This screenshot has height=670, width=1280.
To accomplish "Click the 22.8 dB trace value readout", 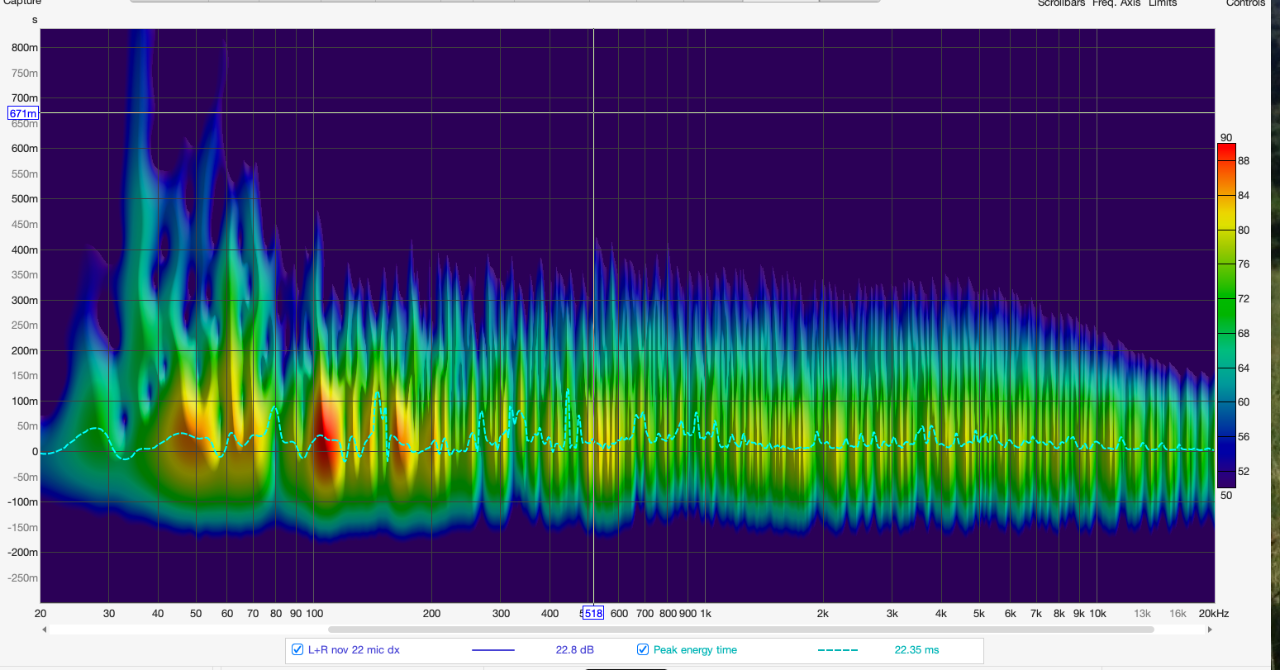I will [574, 650].
